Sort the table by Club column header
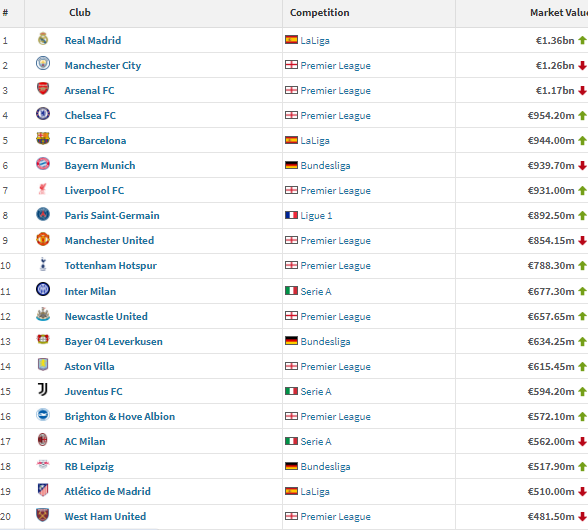Image resolution: width=588 pixels, height=530 pixels. 80,13
